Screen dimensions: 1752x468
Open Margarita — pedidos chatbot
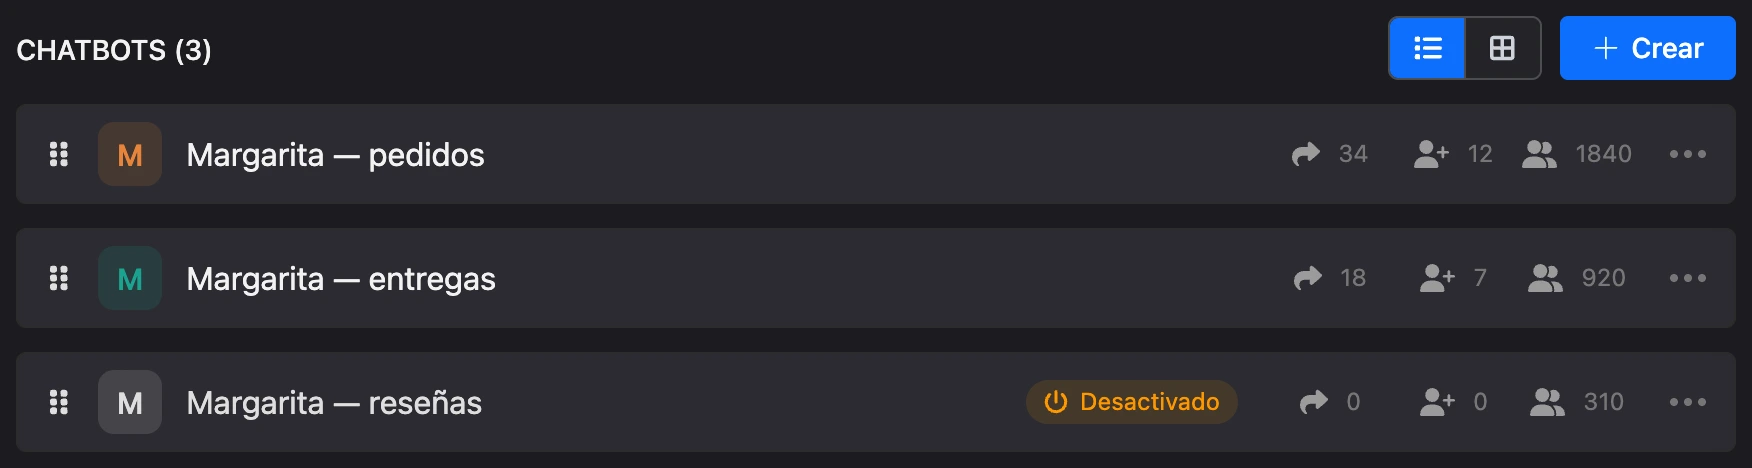pos(335,155)
